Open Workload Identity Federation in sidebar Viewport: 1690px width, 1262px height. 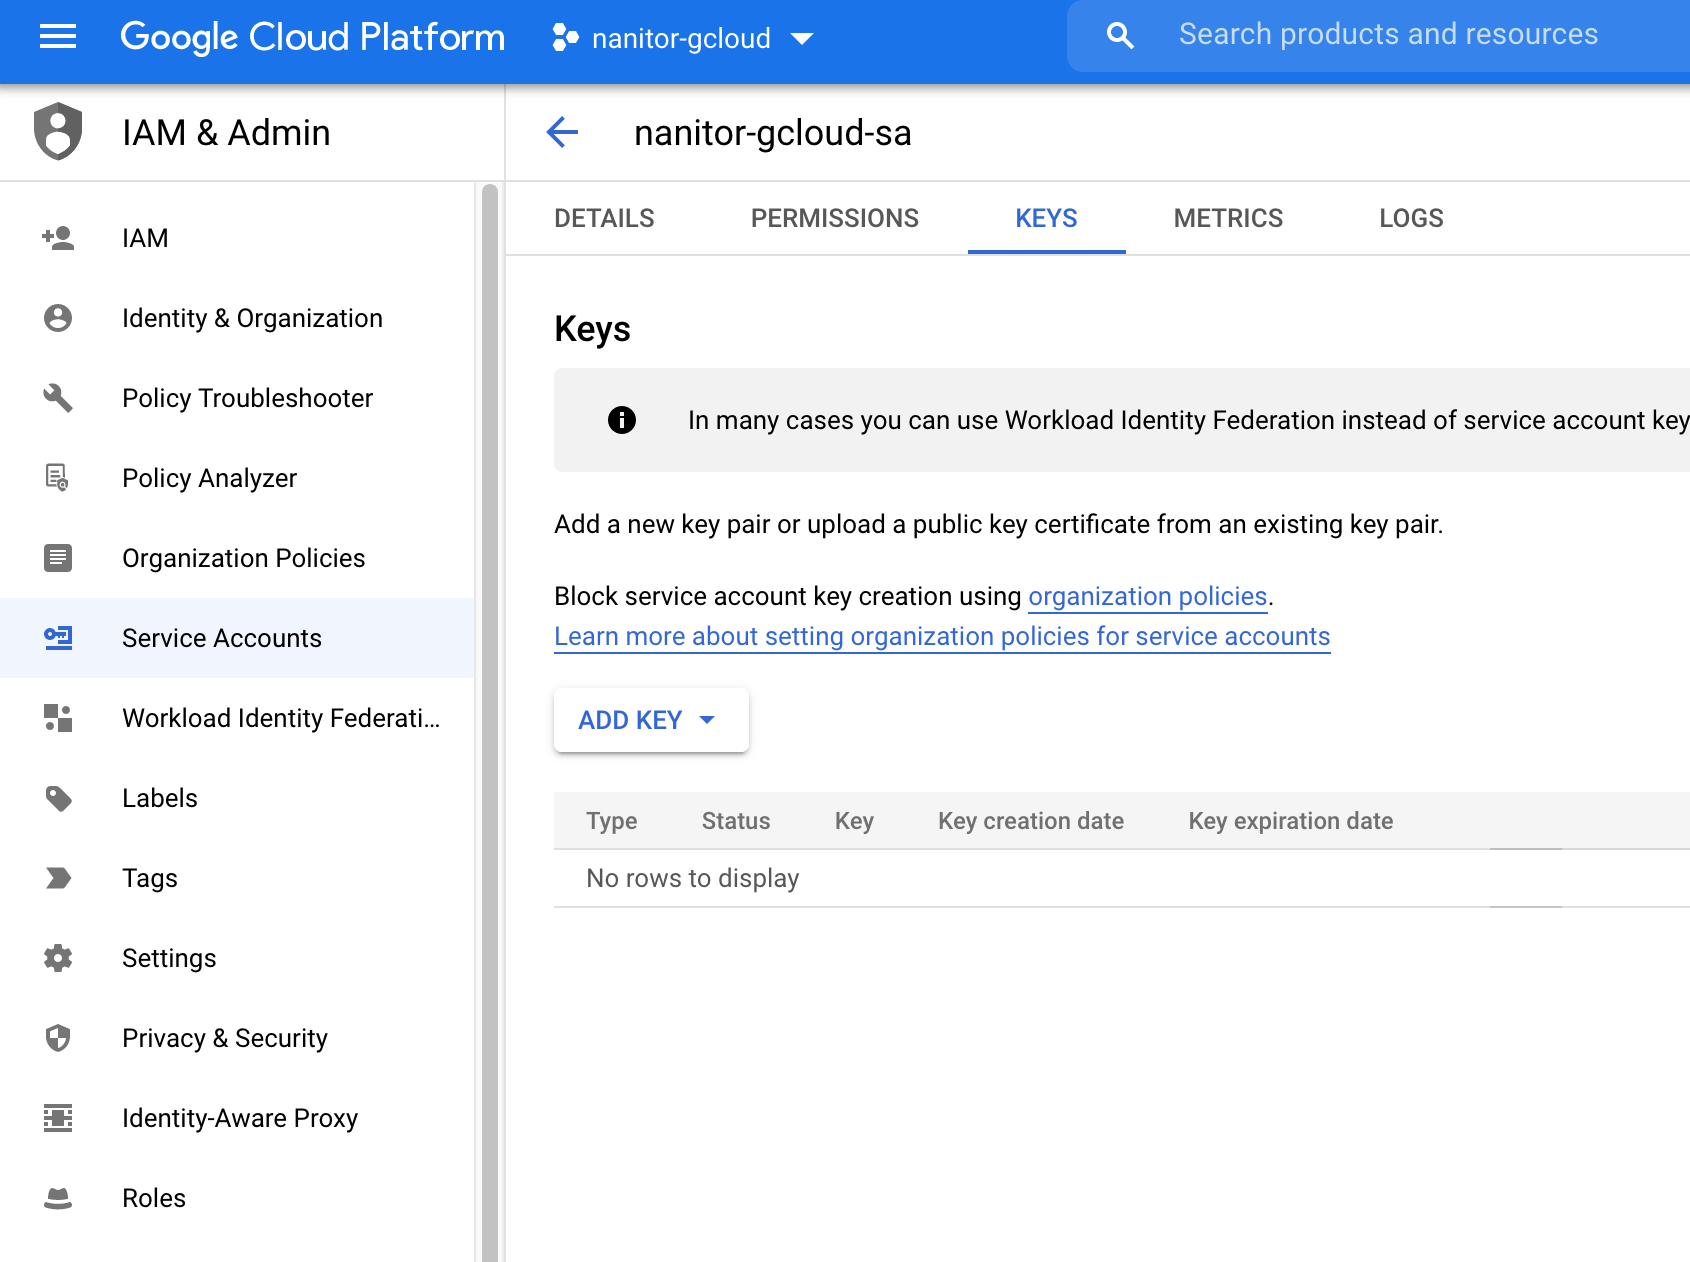[280, 718]
